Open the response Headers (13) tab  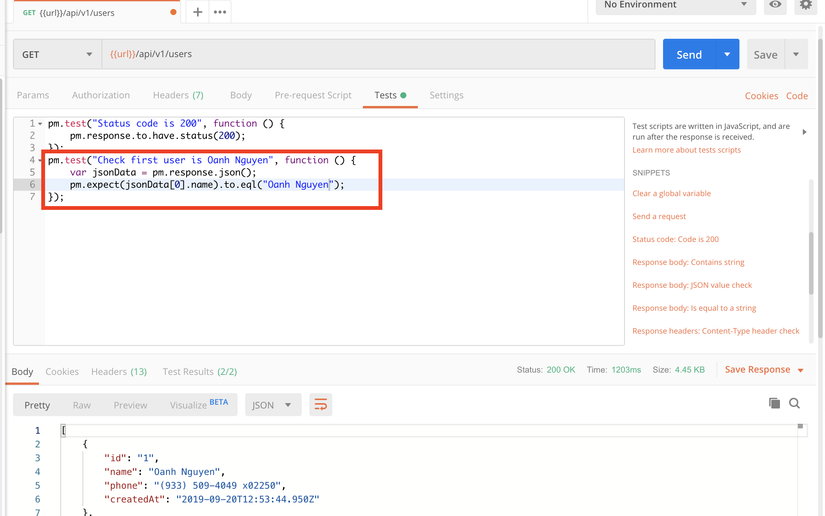(x=119, y=371)
